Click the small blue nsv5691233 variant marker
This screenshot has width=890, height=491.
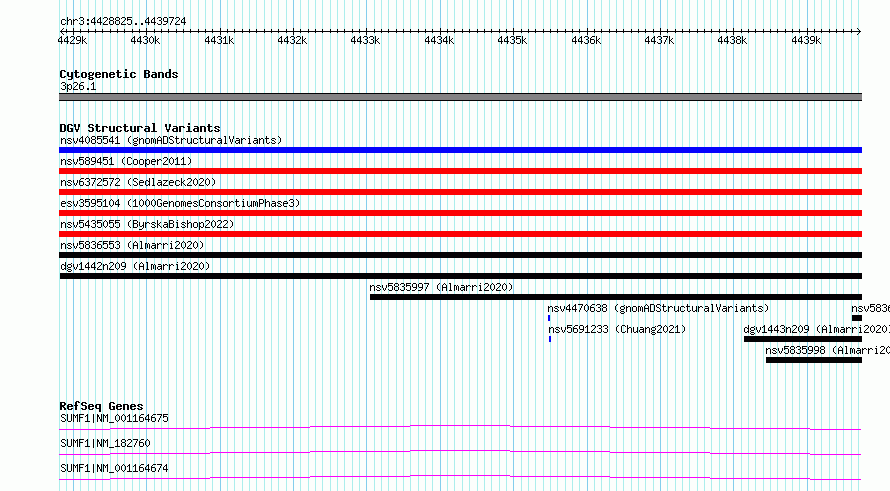pyautogui.click(x=549, y=339)
